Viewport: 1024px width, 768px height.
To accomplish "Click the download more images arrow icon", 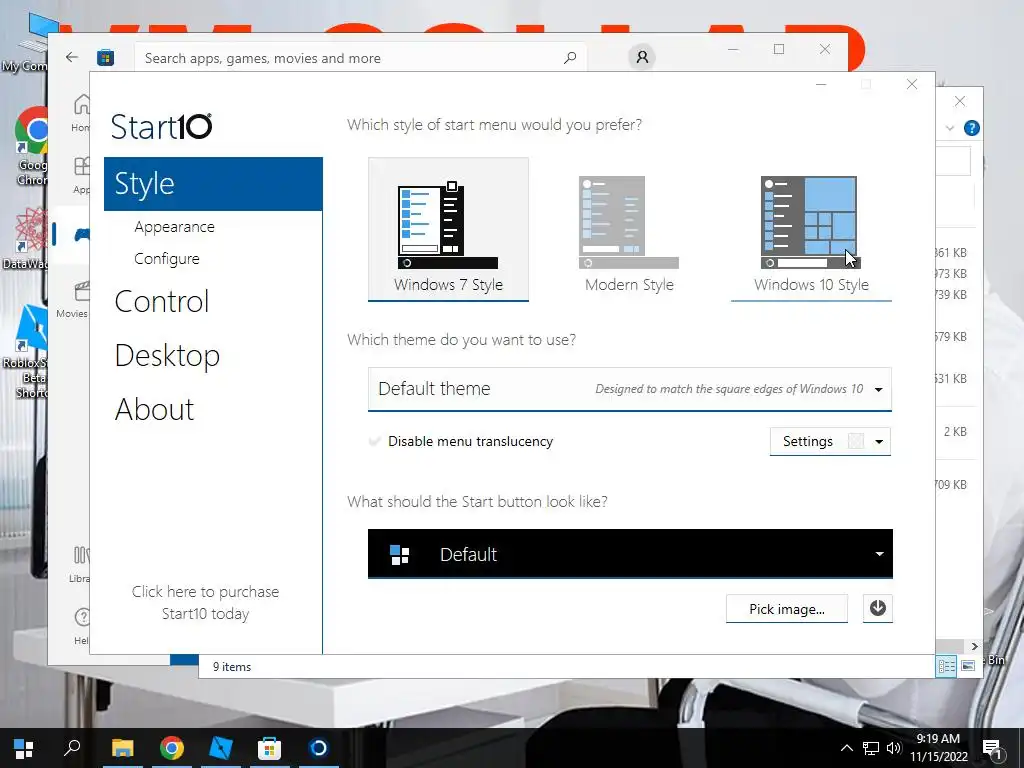I will pyautogui.click(x=878, y=609).
